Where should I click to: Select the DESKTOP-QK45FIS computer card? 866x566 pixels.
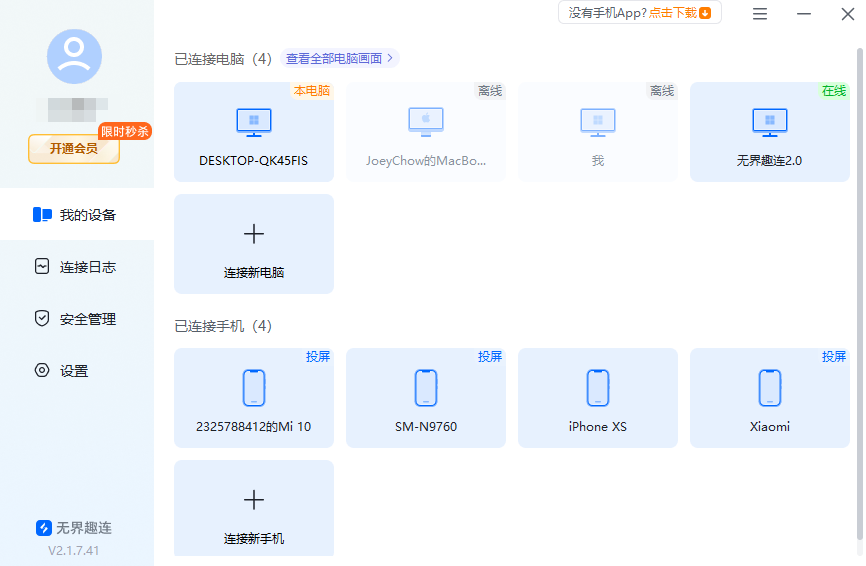pos(254,132)
